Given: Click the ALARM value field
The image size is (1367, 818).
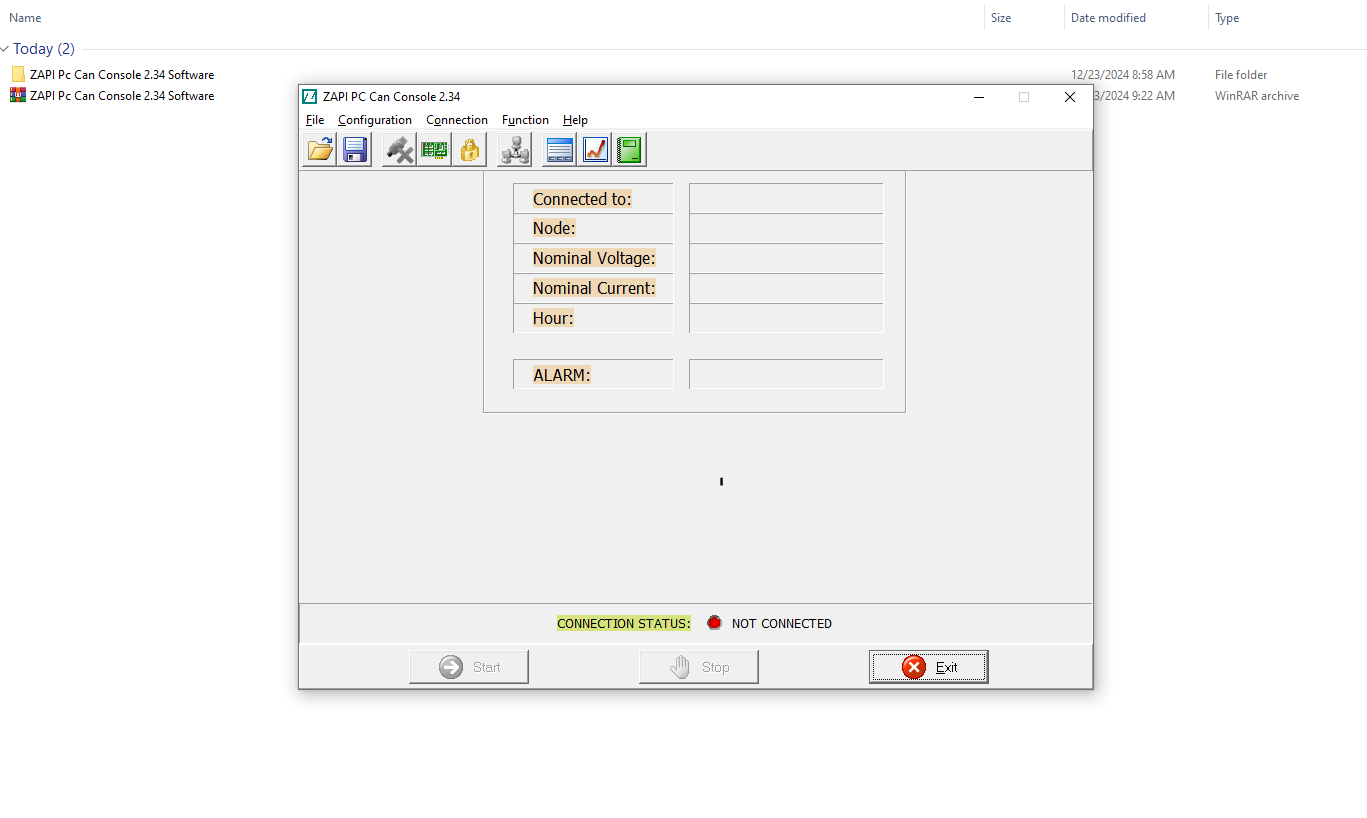Looking at the screenshot, I should pos(786,374).
